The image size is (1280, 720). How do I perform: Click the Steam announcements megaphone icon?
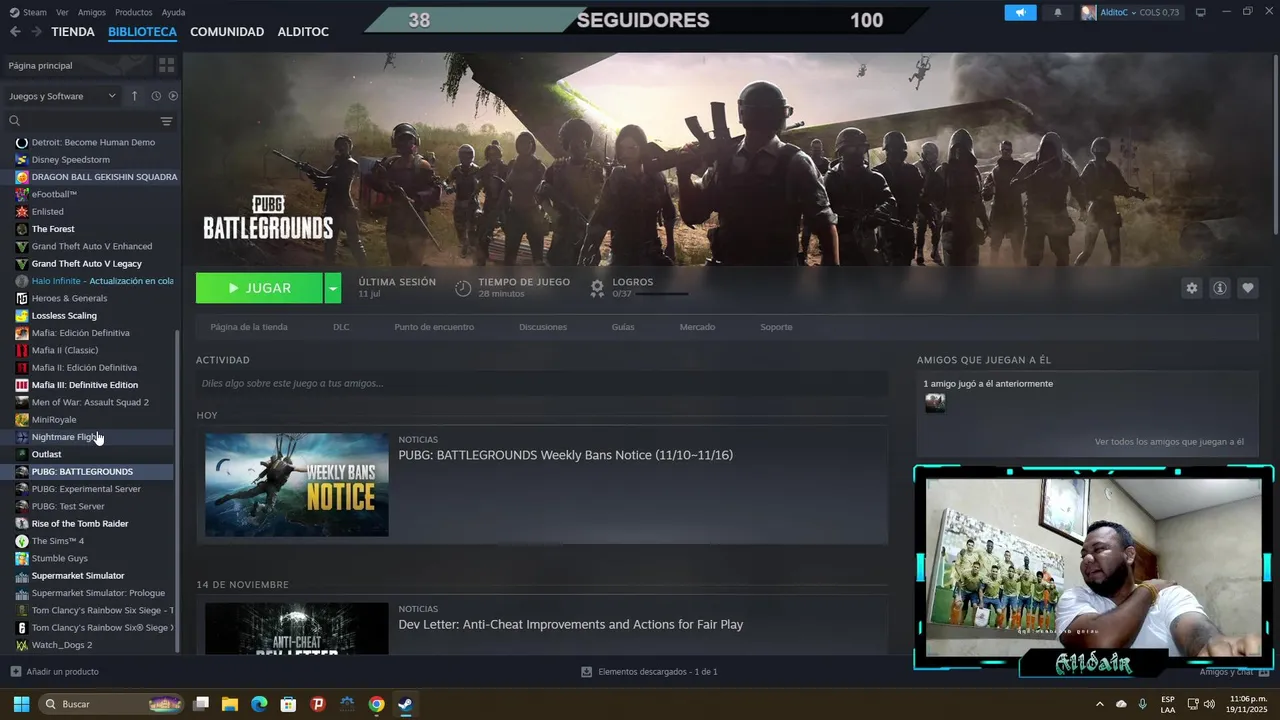[1020, 12]
